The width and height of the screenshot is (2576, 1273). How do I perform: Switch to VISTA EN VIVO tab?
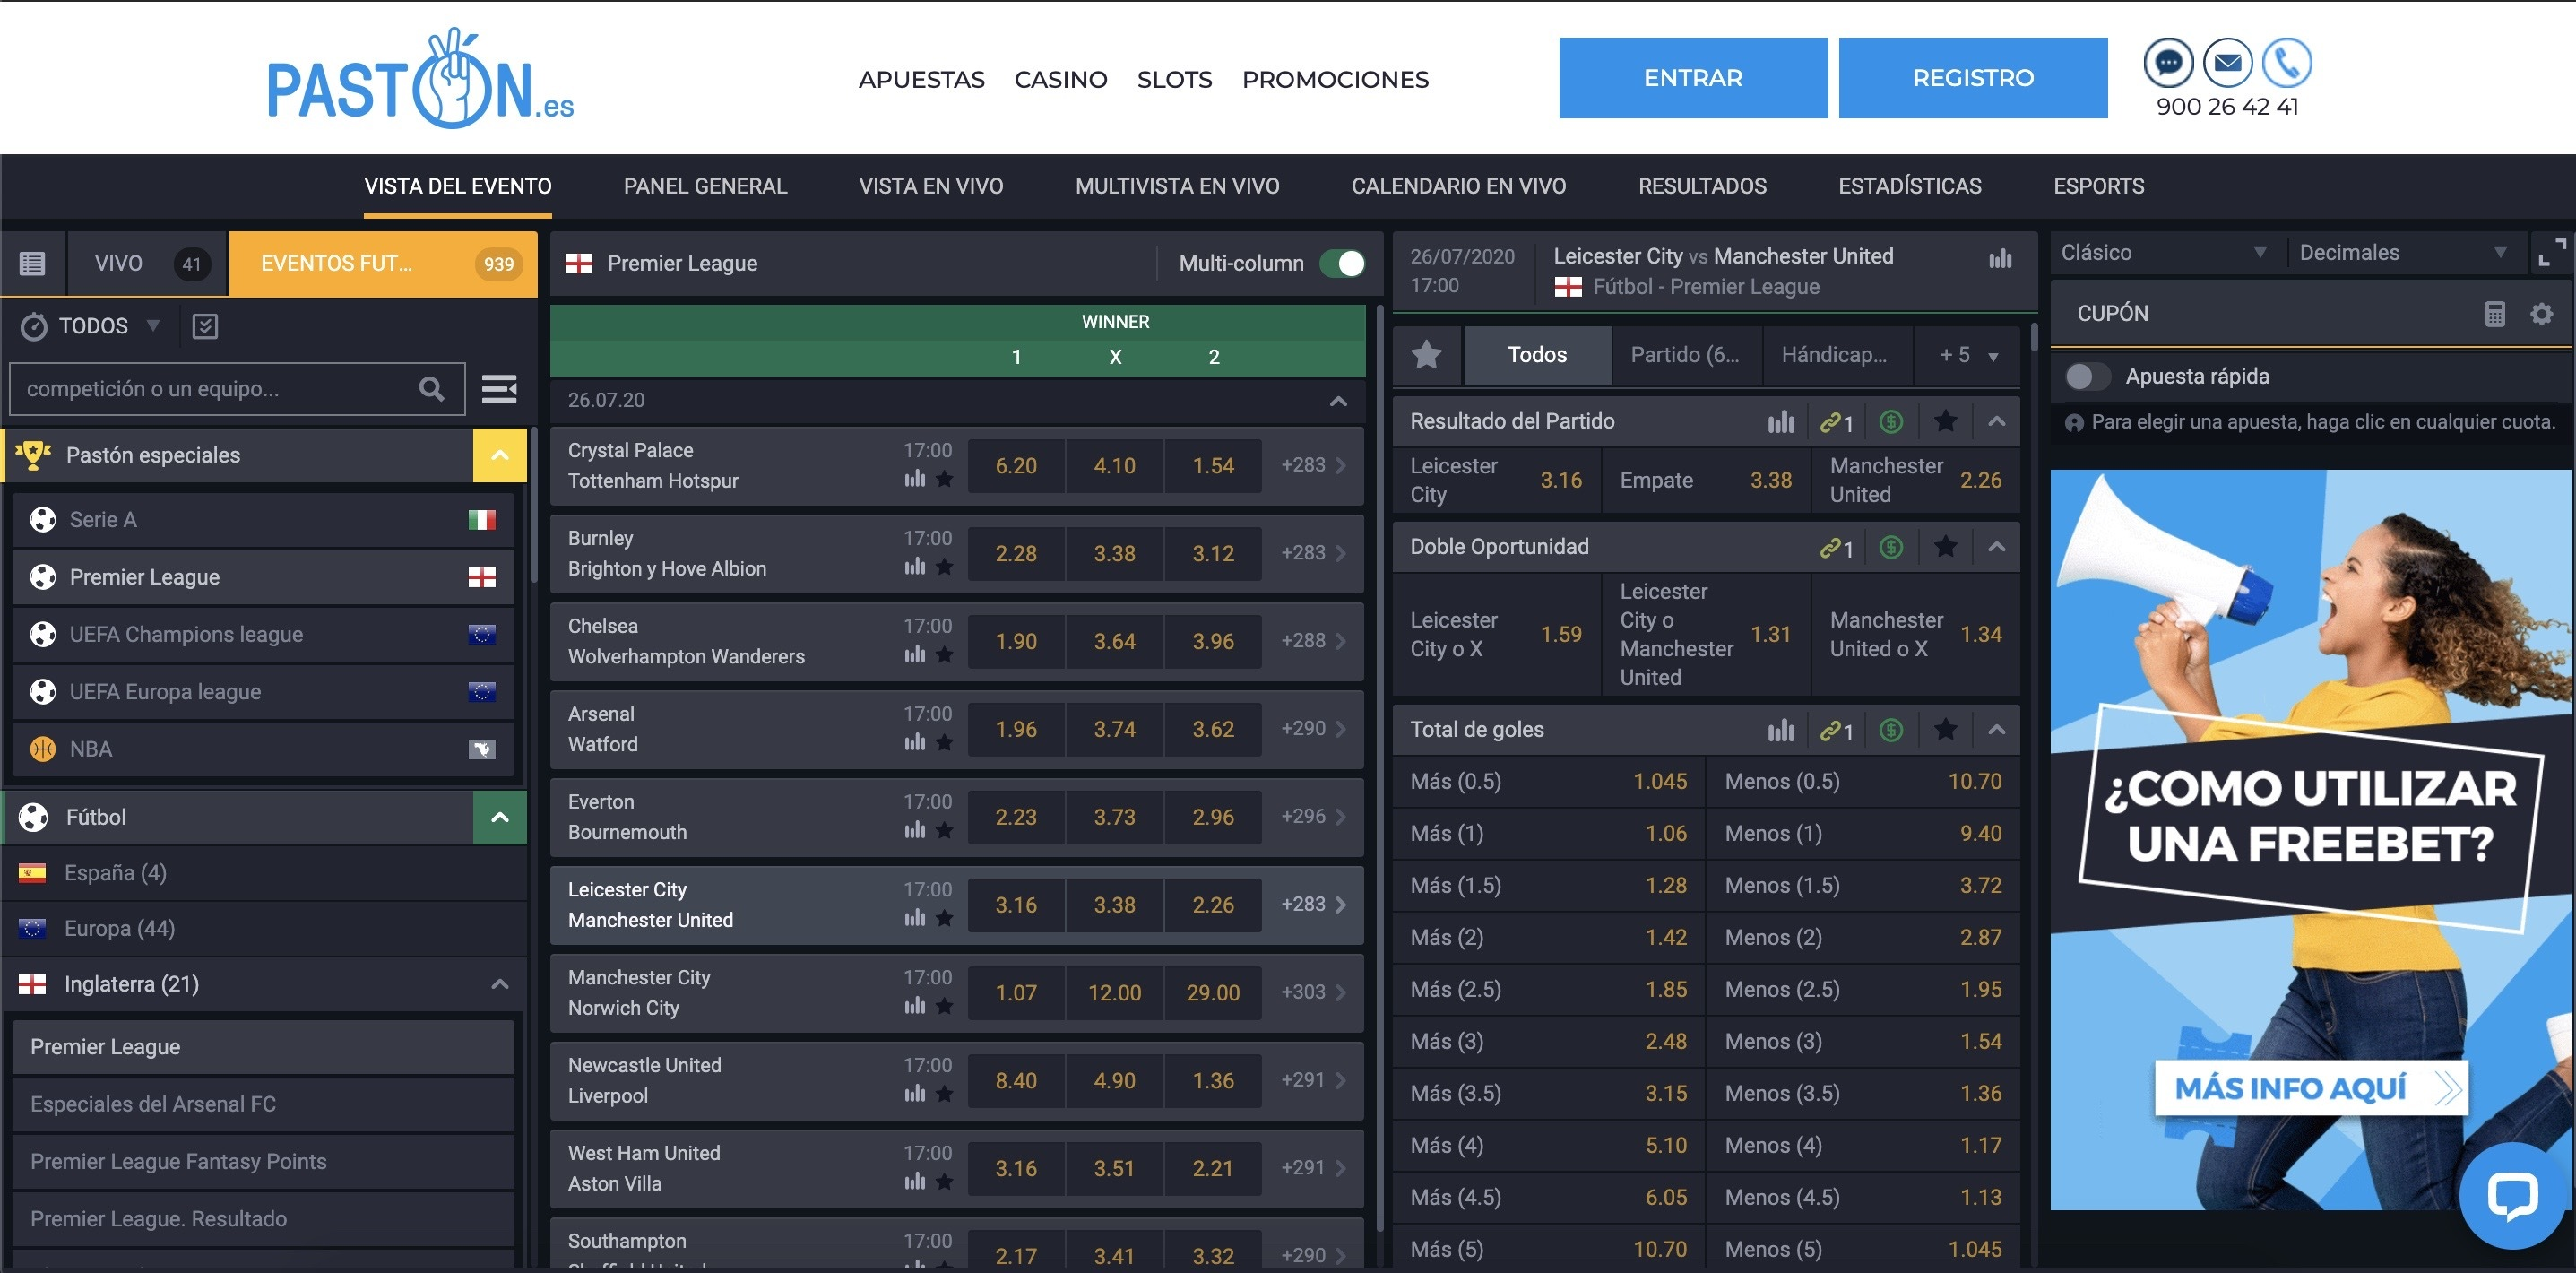931,187
